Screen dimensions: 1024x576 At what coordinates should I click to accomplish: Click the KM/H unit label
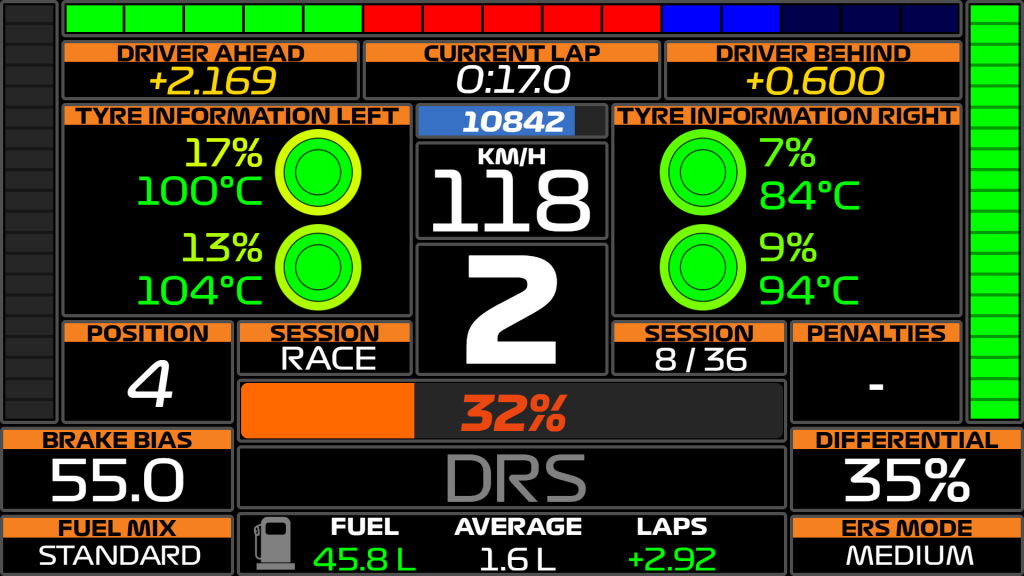[511, 157]
